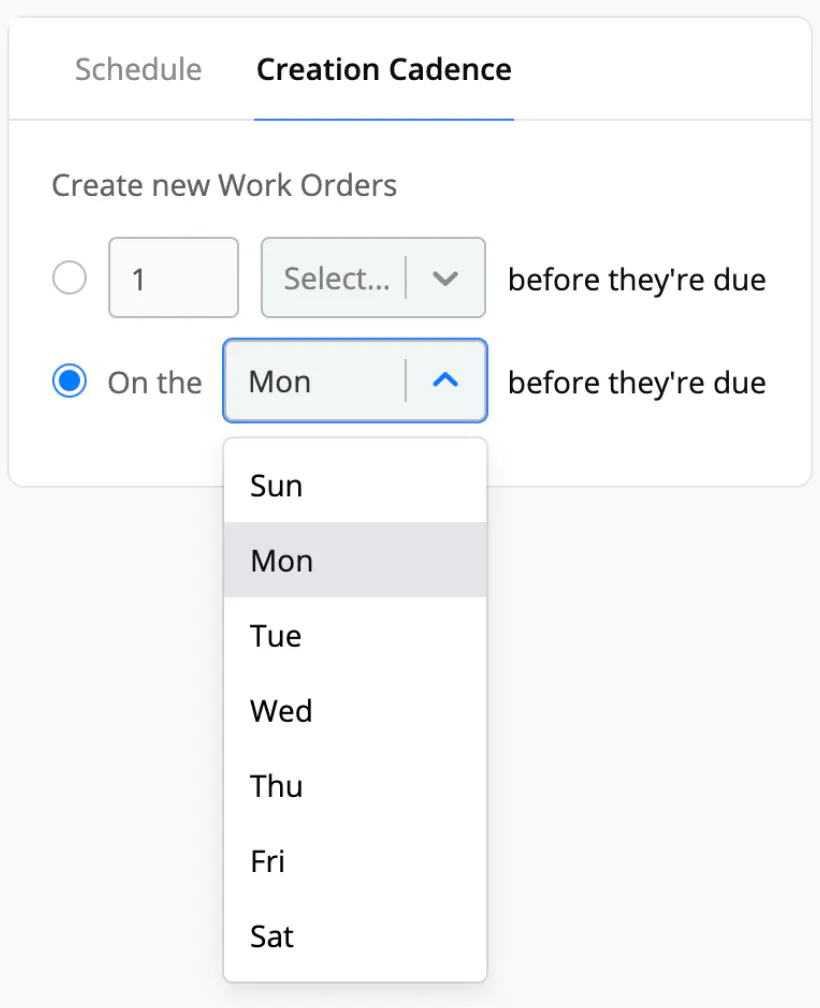Switch to the Schedule tab
The image size is (820, 1008).
(138, 70)
